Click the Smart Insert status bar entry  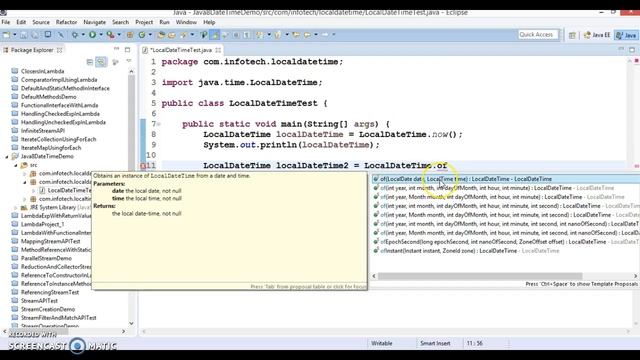pyautogui.click(x=435, y=344)
